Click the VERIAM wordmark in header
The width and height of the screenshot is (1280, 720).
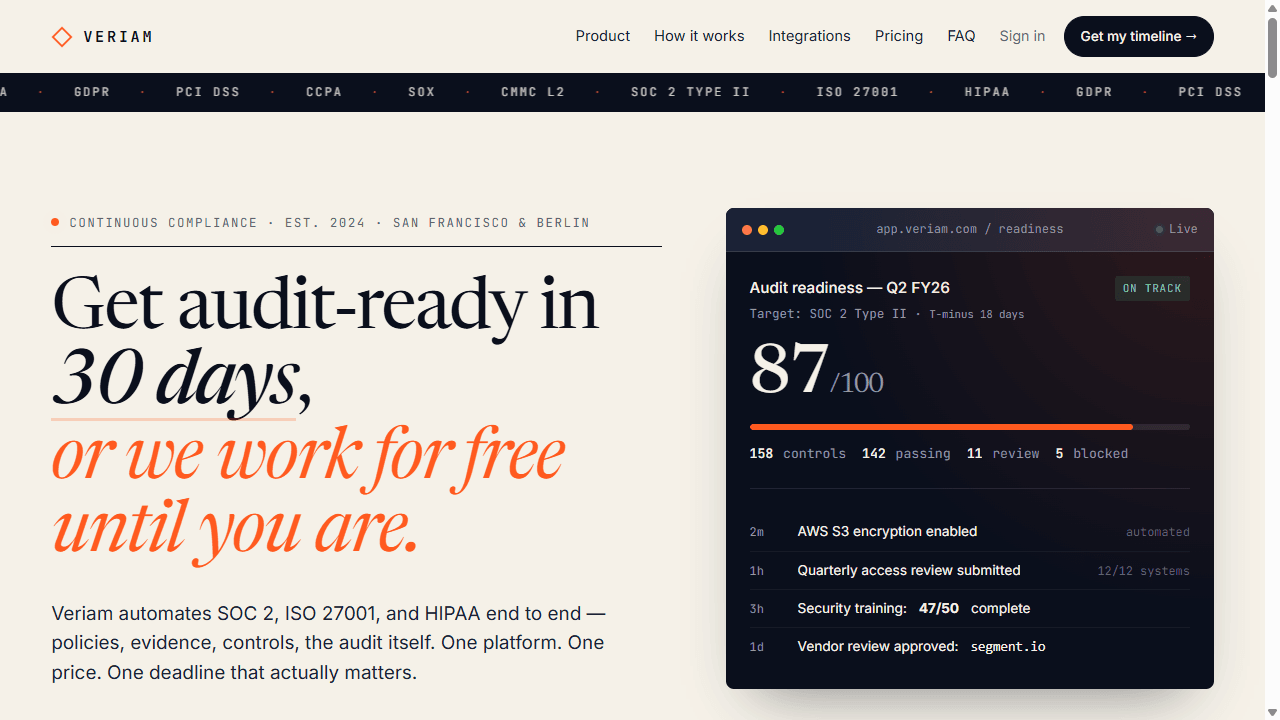pyautogui.click(x=118, y=37)
